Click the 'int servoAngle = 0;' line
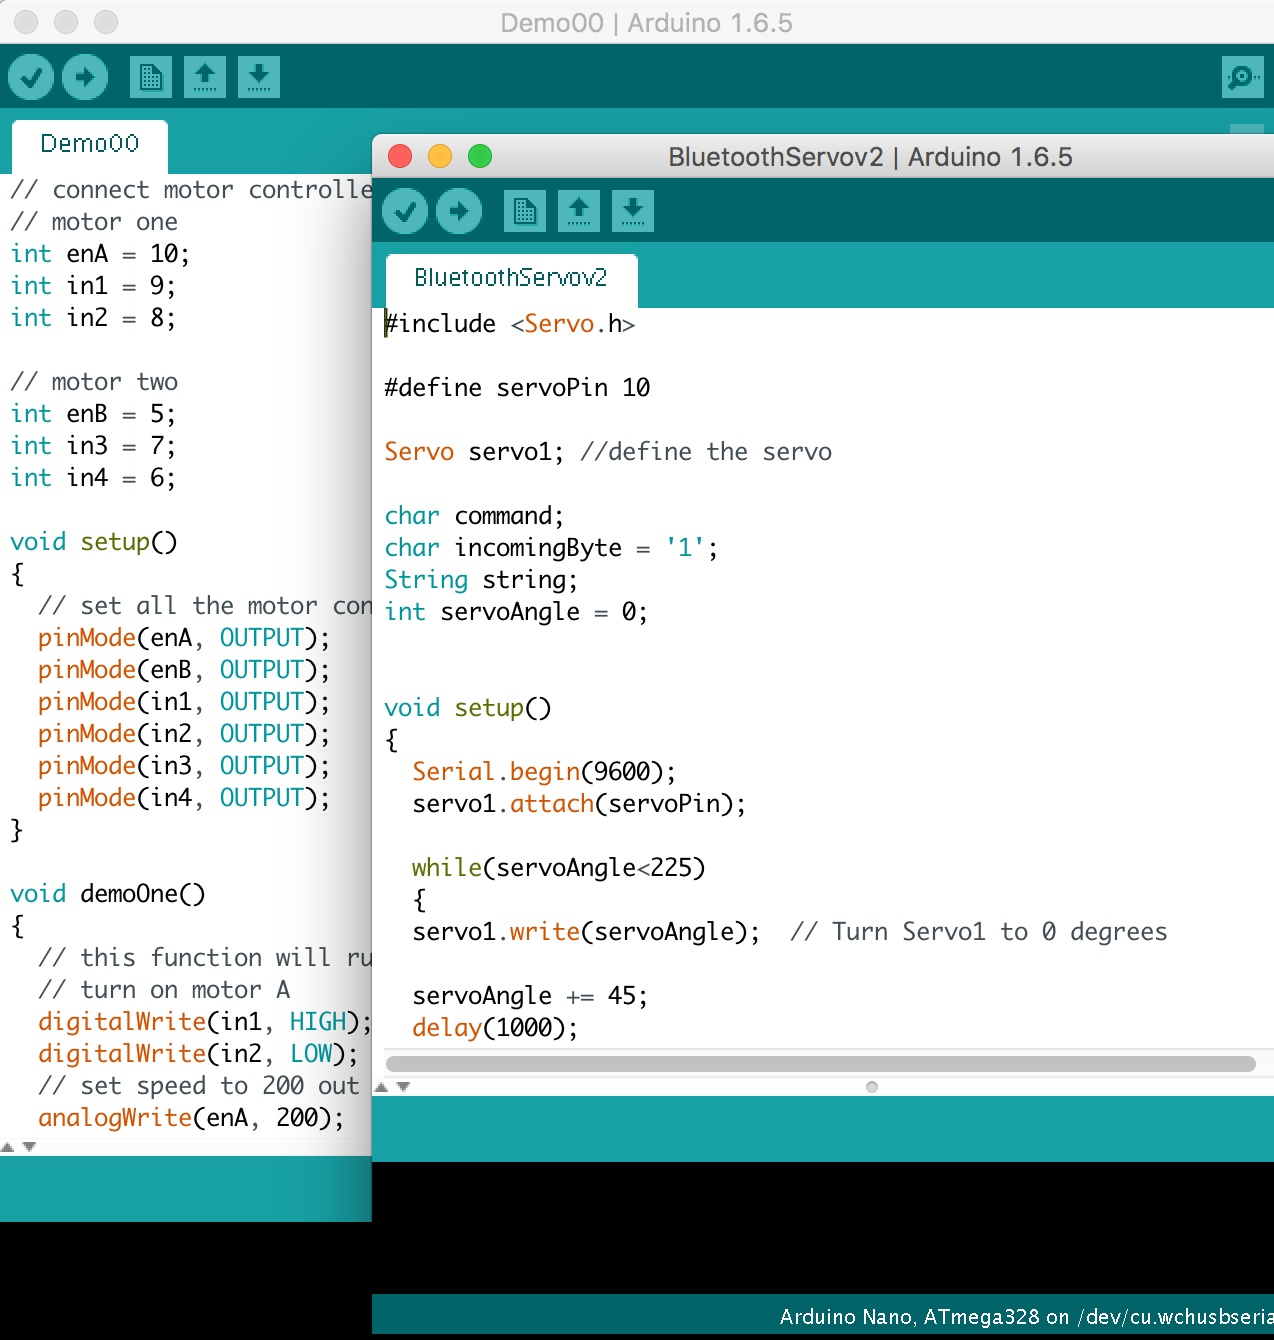Image resolution: width=1274 pixels, height=1340 pixels. coord(516,612)
